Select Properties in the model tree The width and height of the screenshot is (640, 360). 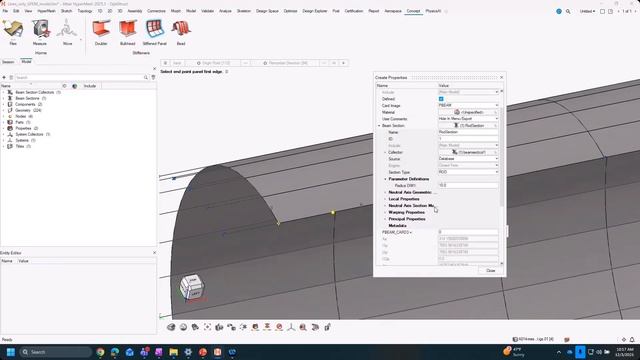(x=23, y=128)
